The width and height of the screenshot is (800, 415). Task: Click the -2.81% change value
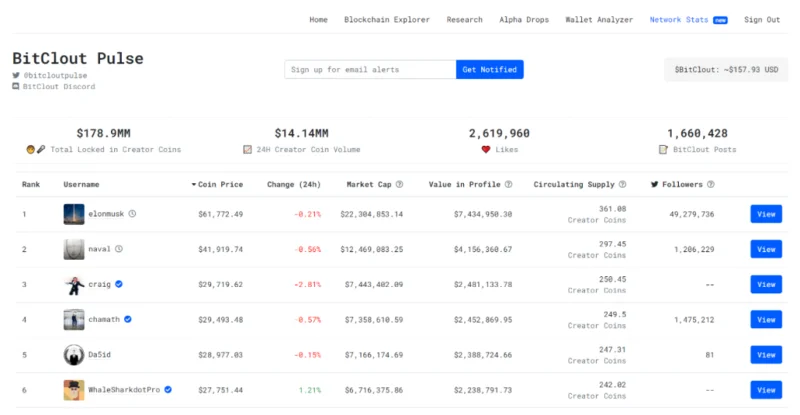click(x=308, y=285)
